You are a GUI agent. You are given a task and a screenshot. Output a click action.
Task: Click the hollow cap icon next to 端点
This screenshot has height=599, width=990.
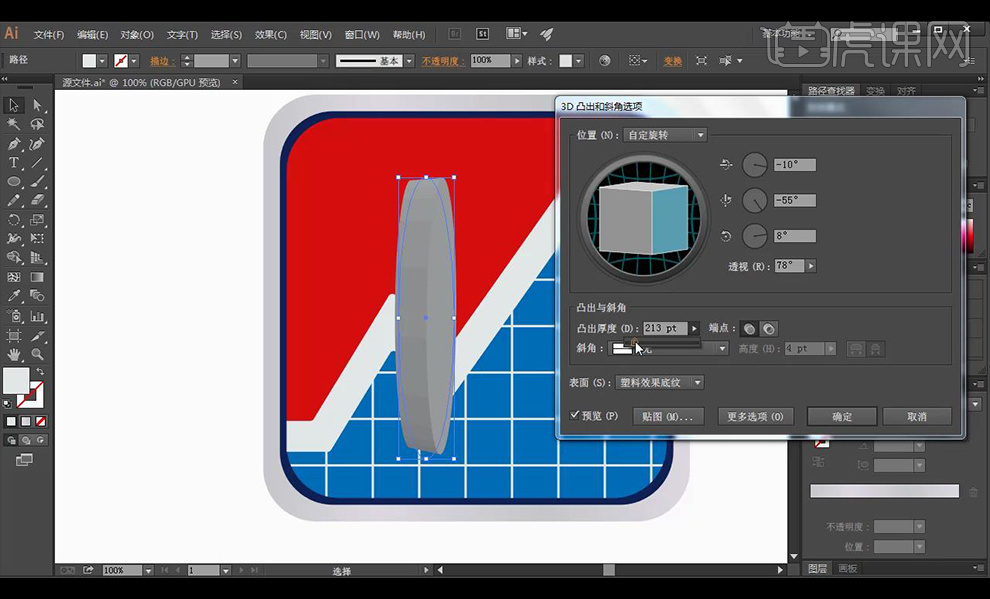tap(768, 329)
